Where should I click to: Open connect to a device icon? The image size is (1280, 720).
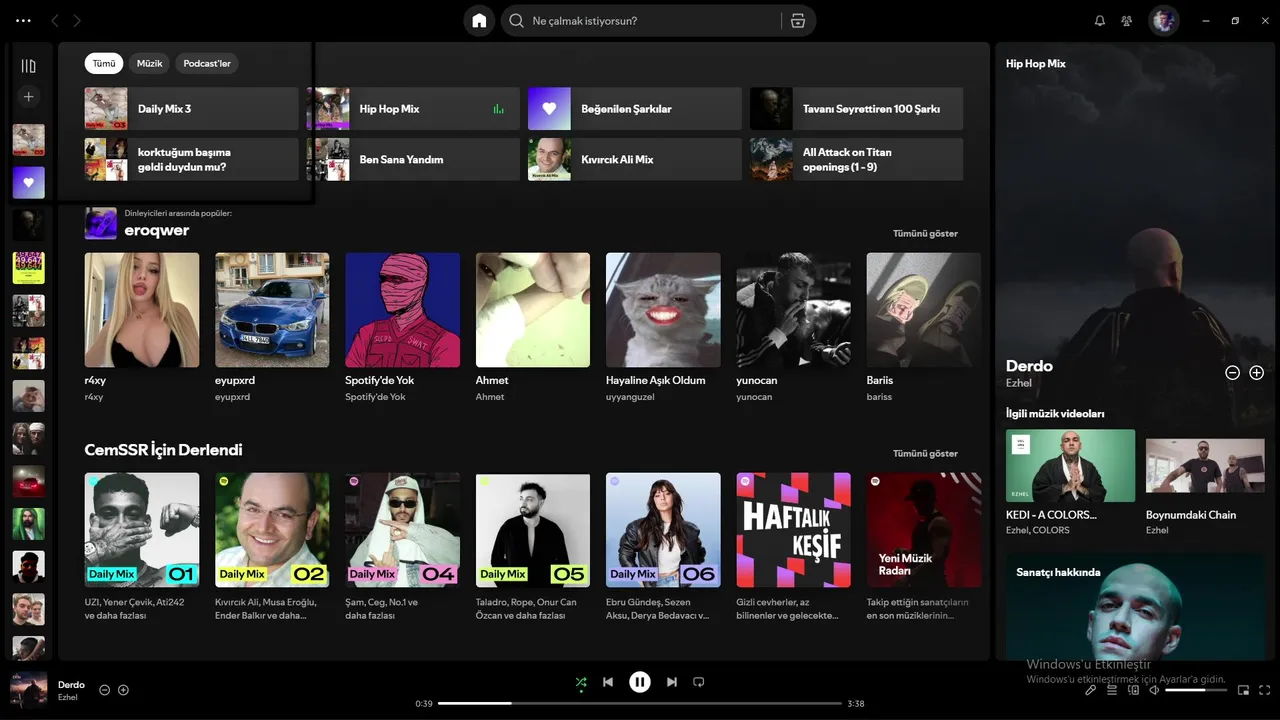[1133, 690]
